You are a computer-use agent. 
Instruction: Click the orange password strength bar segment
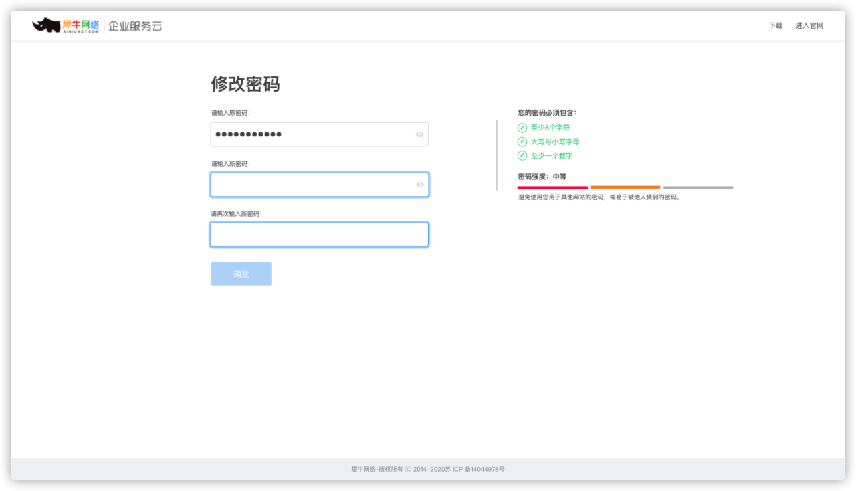625,187
